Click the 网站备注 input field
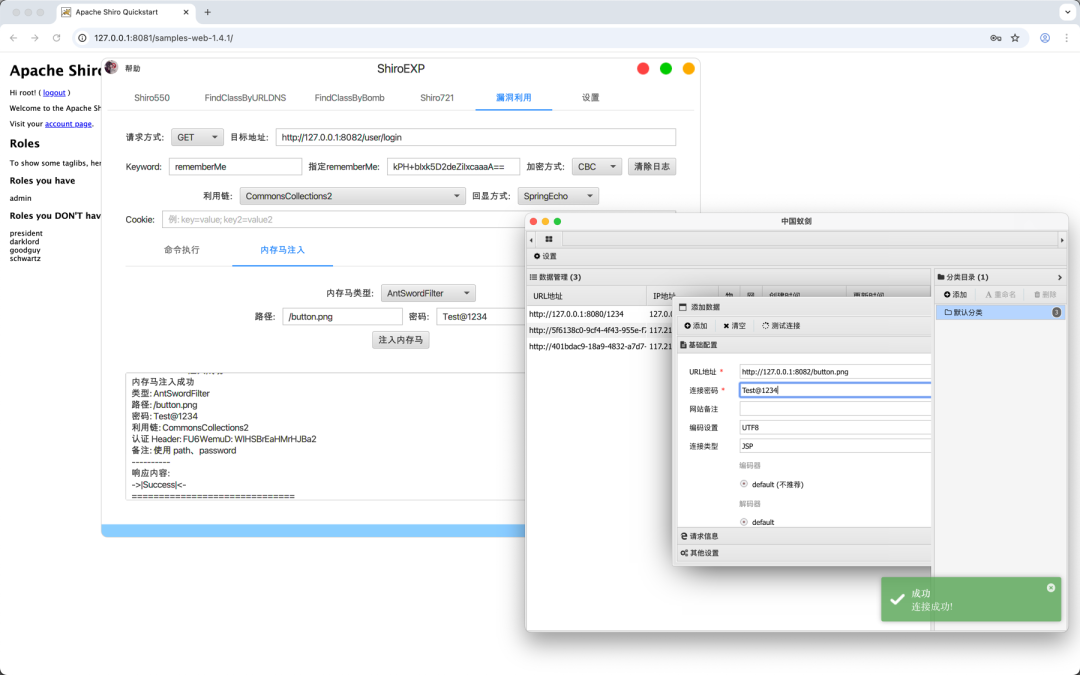The width and height of the screenshot is (1080, 675). [835, 409]
